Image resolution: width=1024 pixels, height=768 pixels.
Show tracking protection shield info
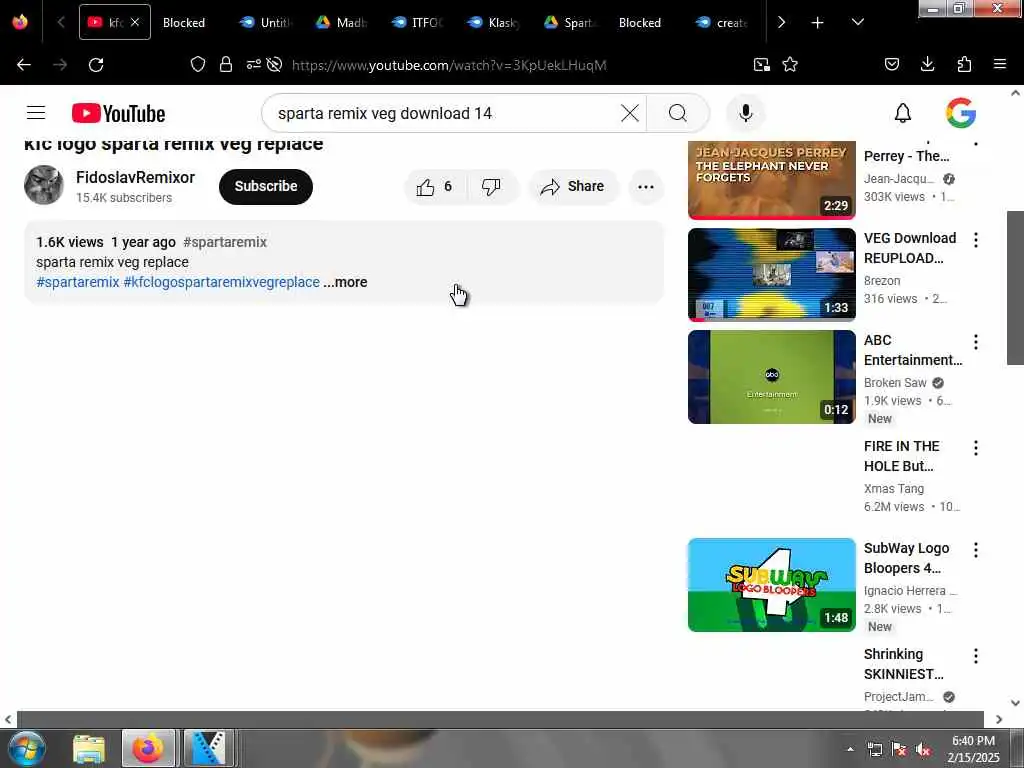pyautogui.click(x=198, y=64)
